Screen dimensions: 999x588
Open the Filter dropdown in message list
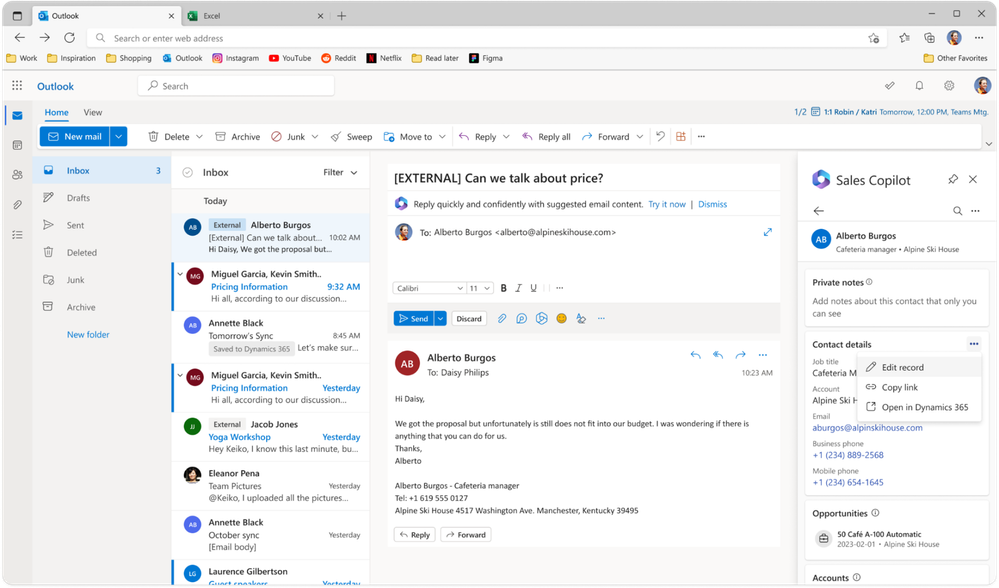[340, 172]
